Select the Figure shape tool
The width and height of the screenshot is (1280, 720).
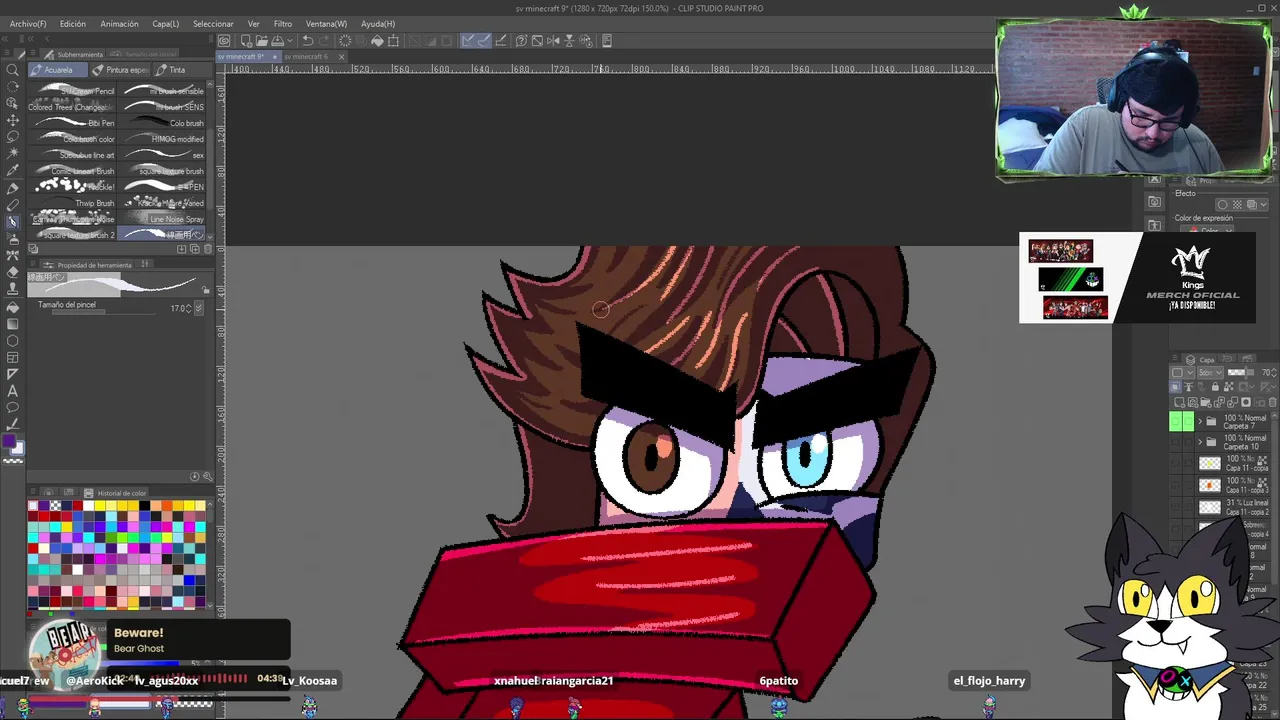click(12, 341)
